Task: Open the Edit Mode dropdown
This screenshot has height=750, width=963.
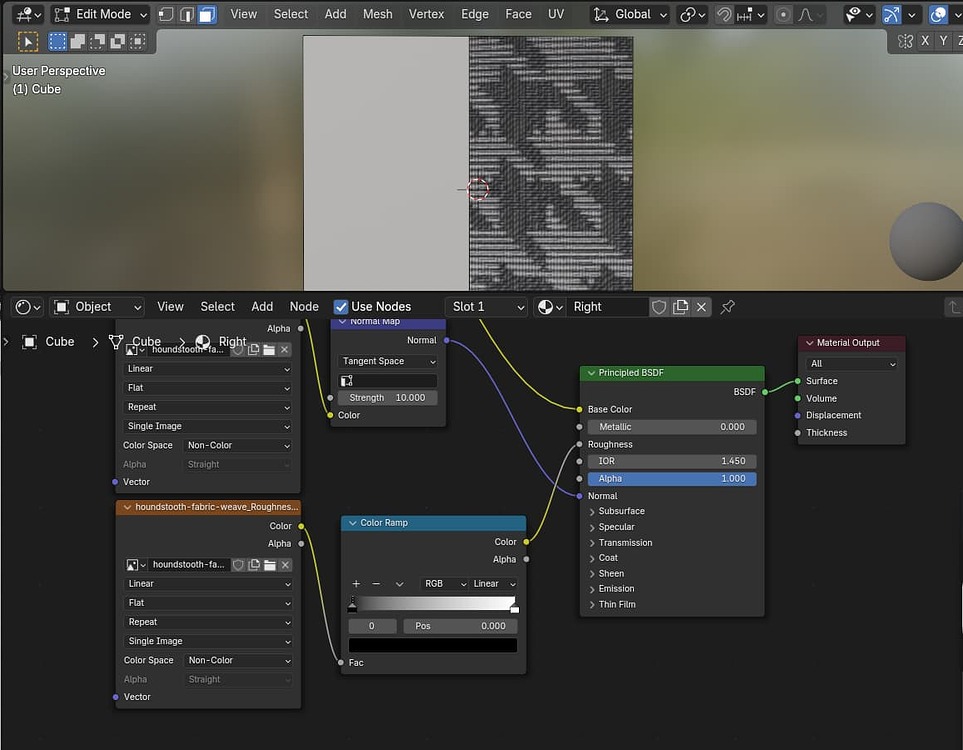Action: click(x=99, y=14)
